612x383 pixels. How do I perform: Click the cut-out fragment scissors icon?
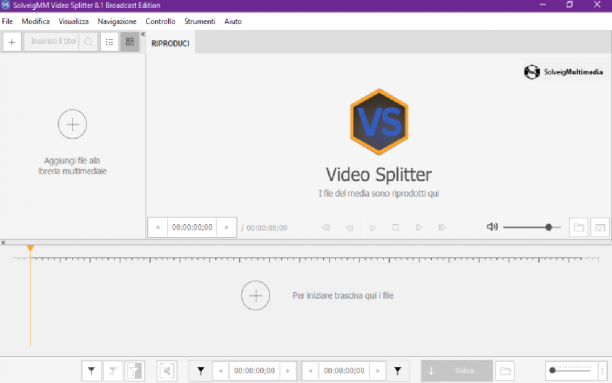click(167, 371)
